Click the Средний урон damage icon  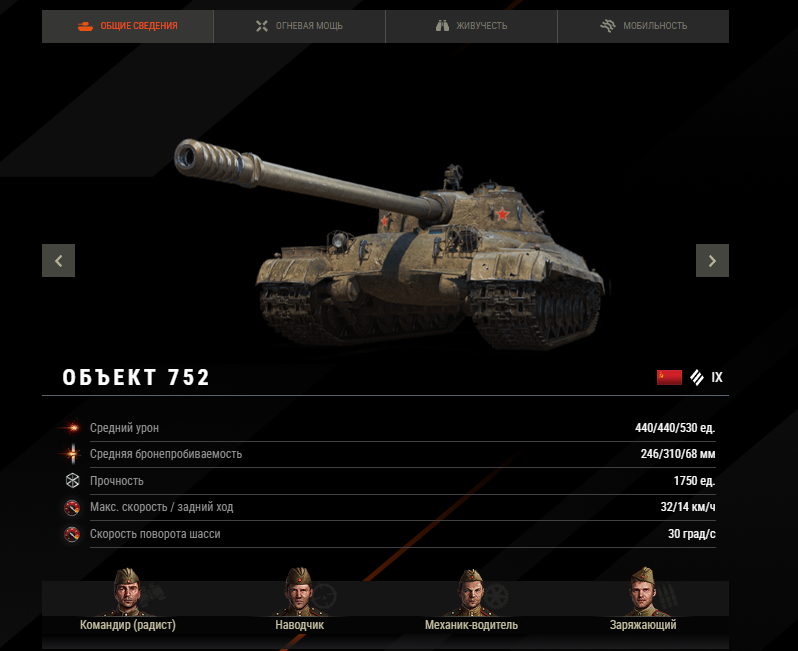(x=72, y=428)
